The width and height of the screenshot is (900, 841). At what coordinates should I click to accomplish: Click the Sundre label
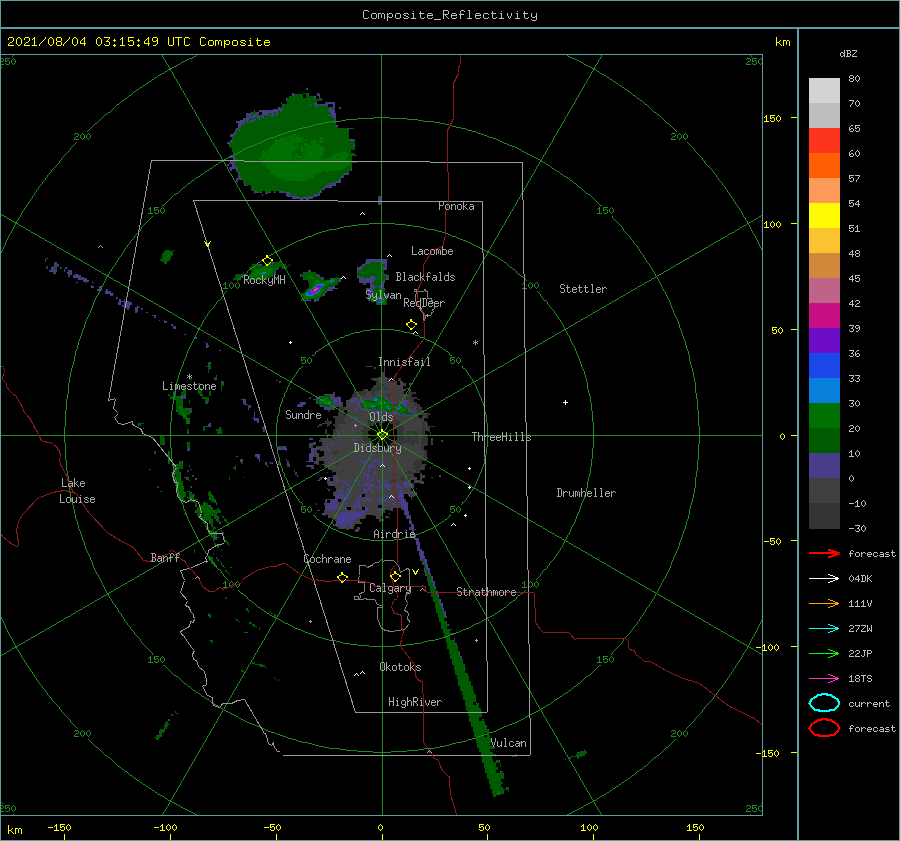pos(303,415)
